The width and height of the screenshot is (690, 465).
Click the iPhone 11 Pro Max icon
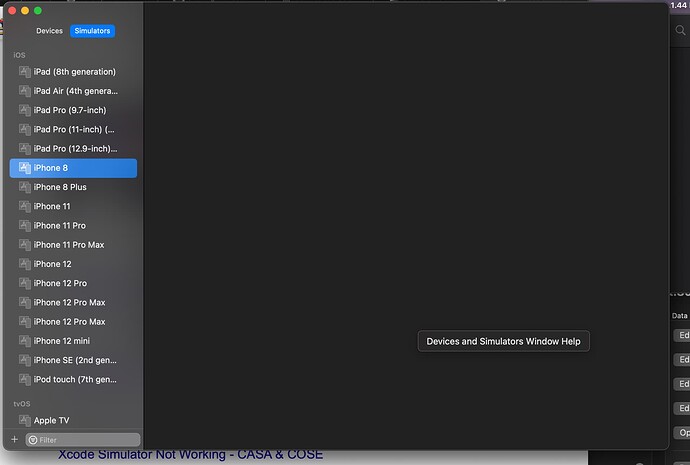pyautogui.click(x=25, y=245)
